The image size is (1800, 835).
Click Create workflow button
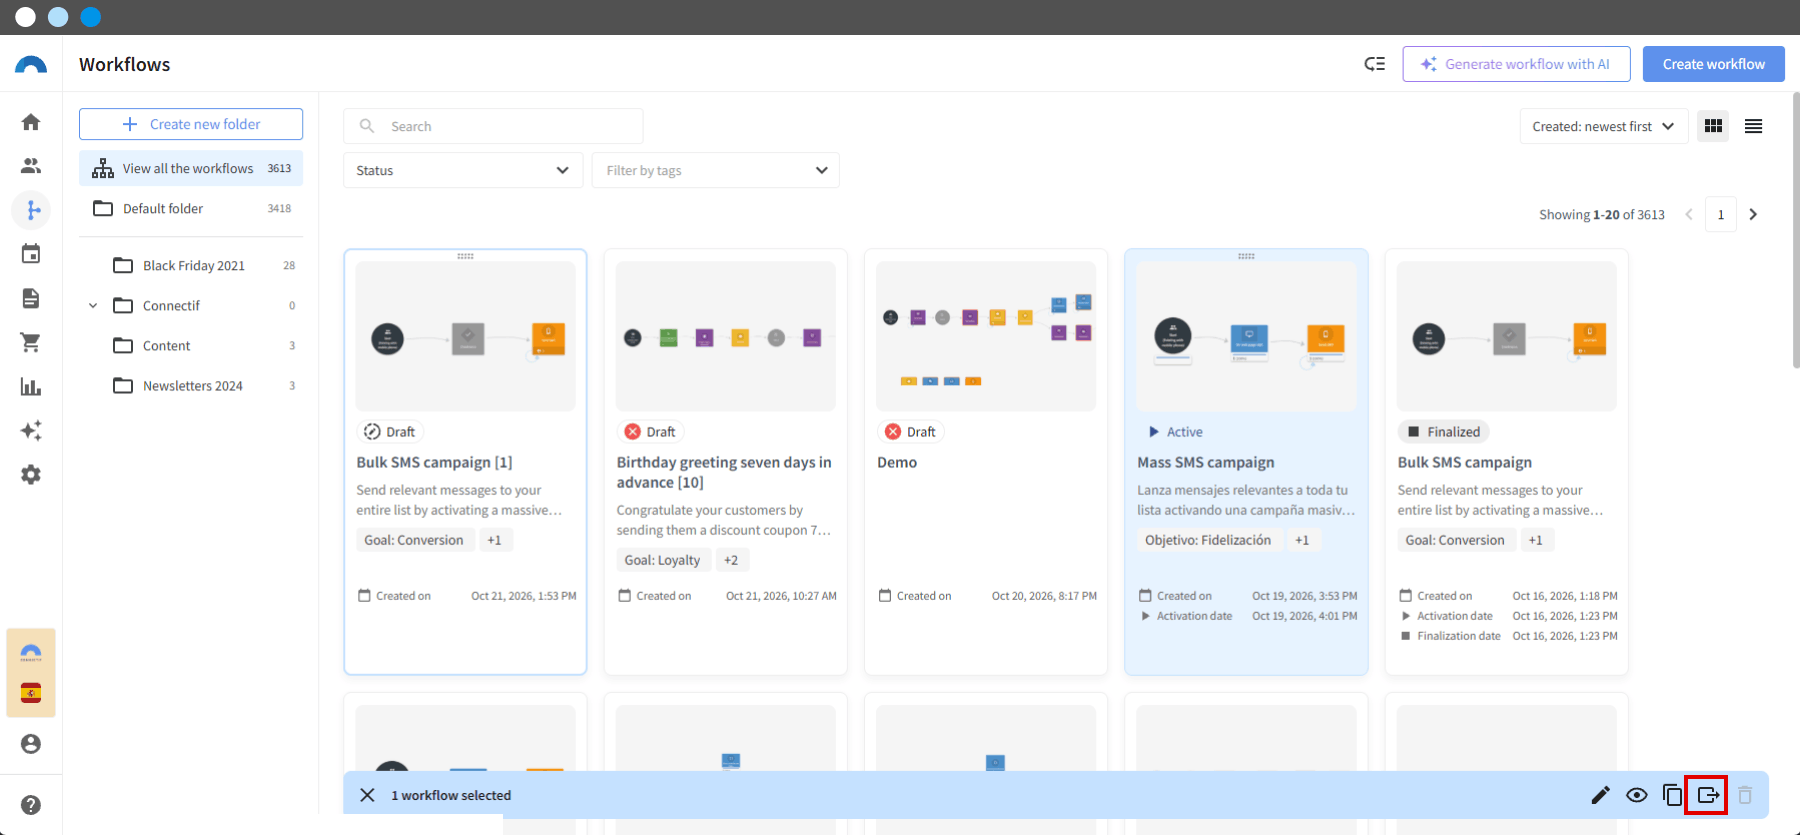[1714, 64]
